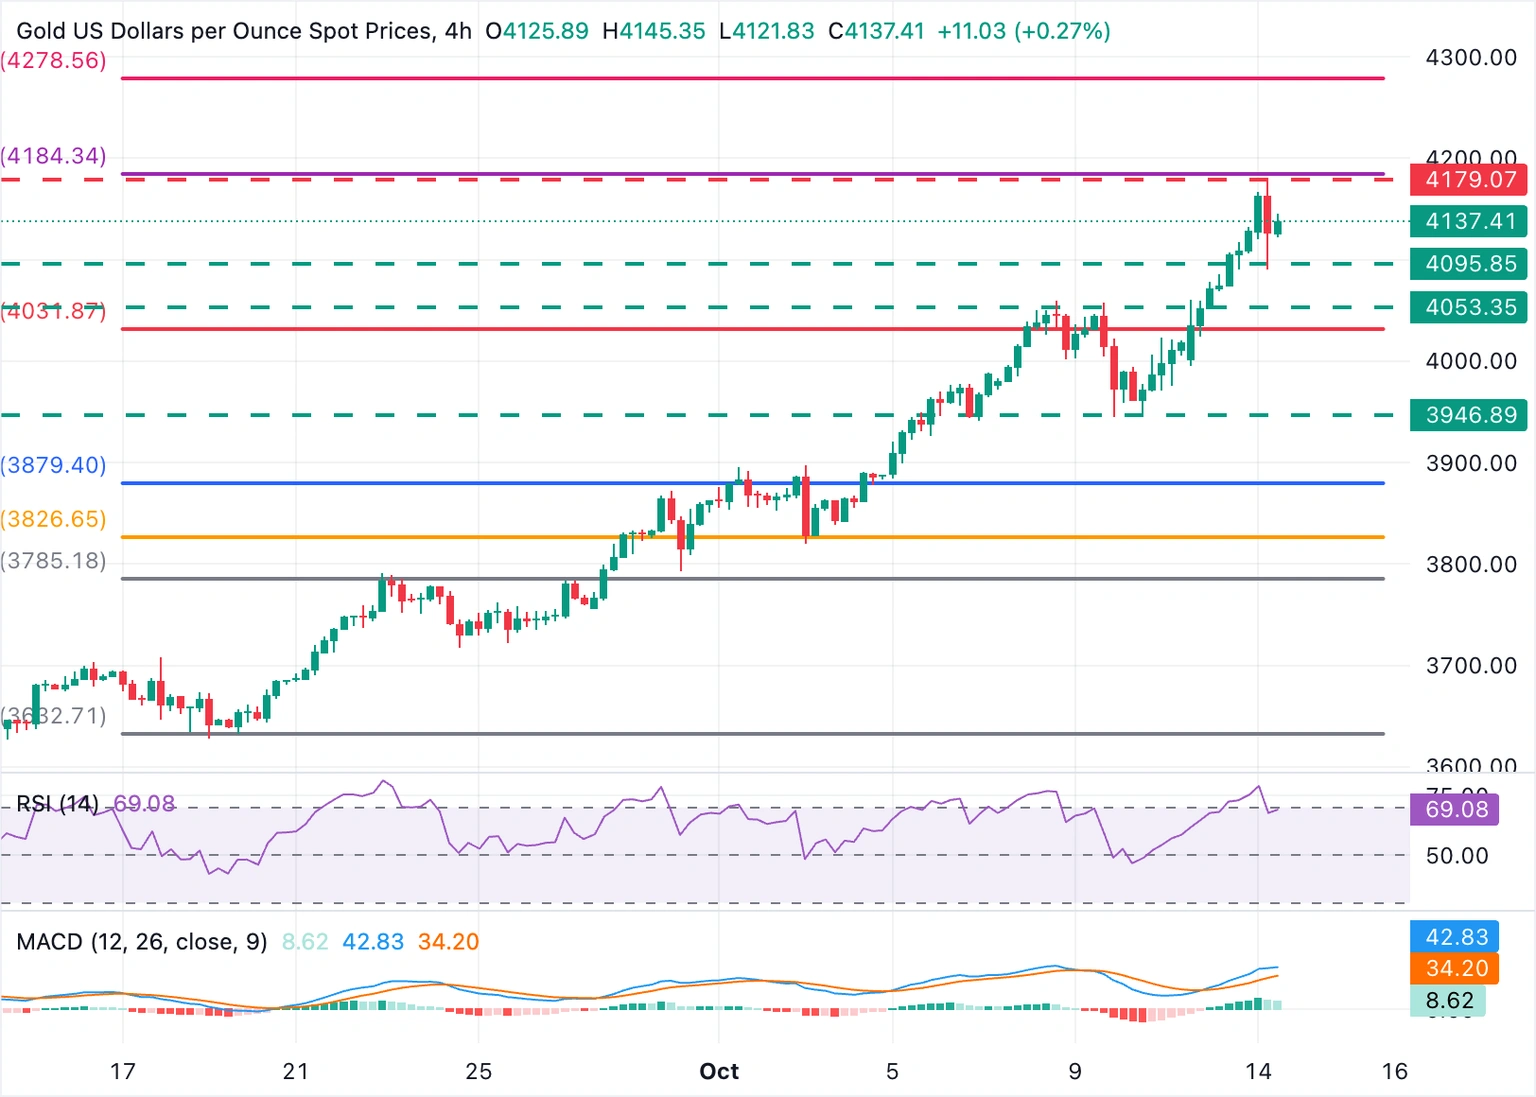Select the (3826.65) orange level label
This screenshot has width=1536, height=1097.
tap(54, 519)
